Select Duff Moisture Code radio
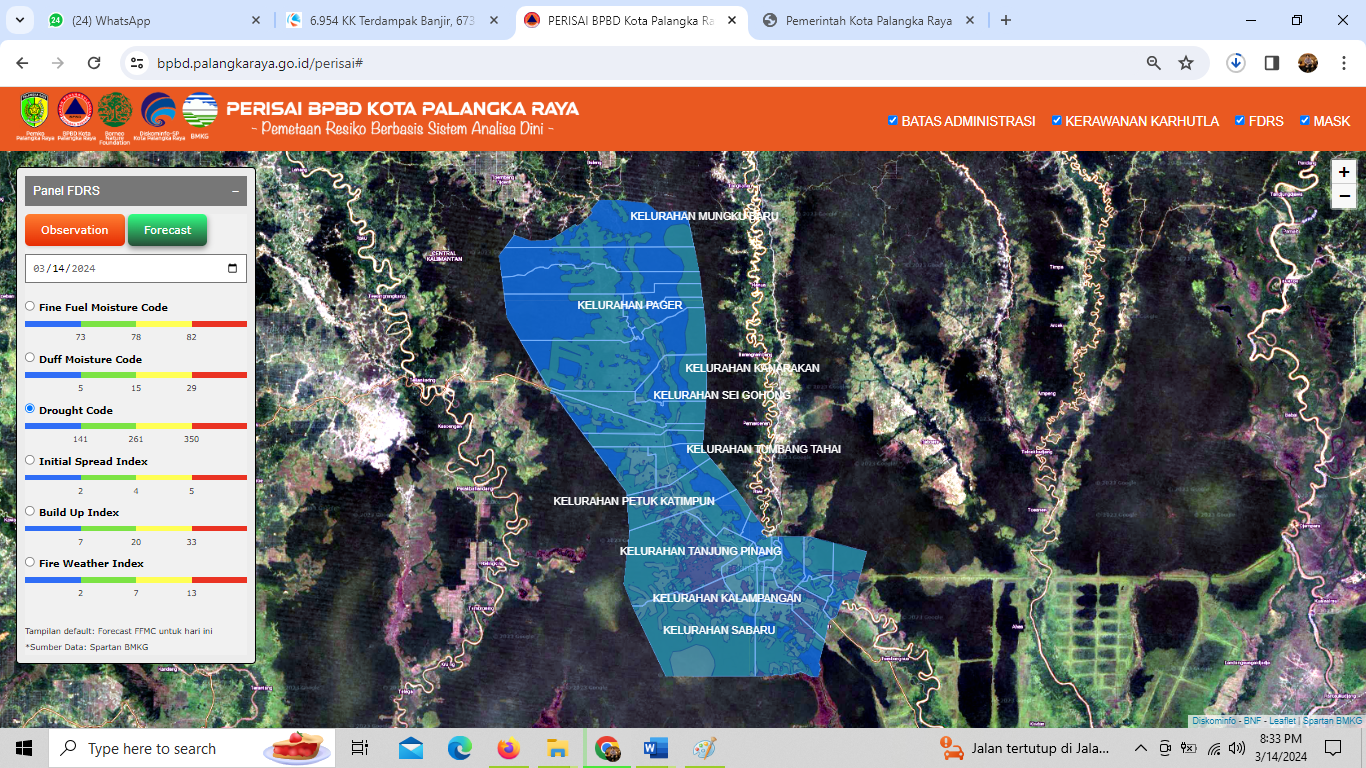This screenshot has width=1366, height=768. pos(30,357)
